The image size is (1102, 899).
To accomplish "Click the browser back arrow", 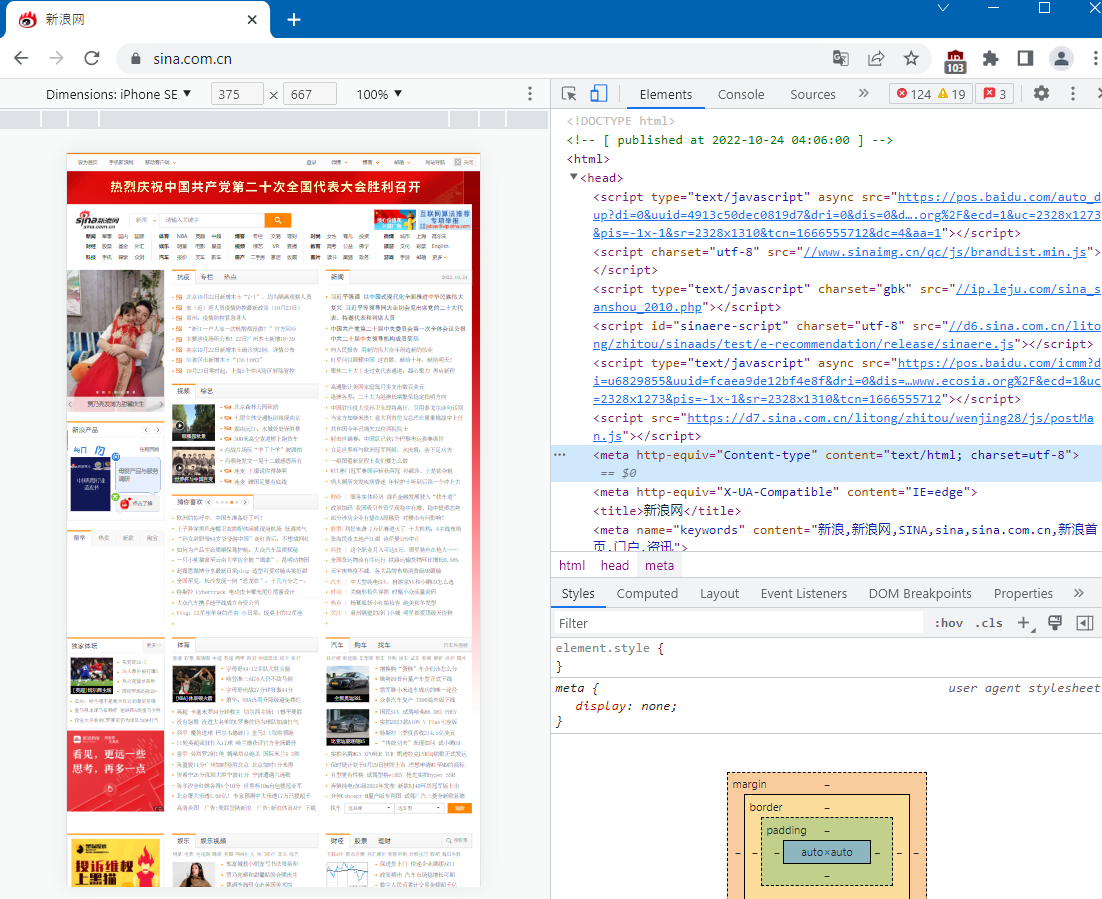I will click(22, 58).
